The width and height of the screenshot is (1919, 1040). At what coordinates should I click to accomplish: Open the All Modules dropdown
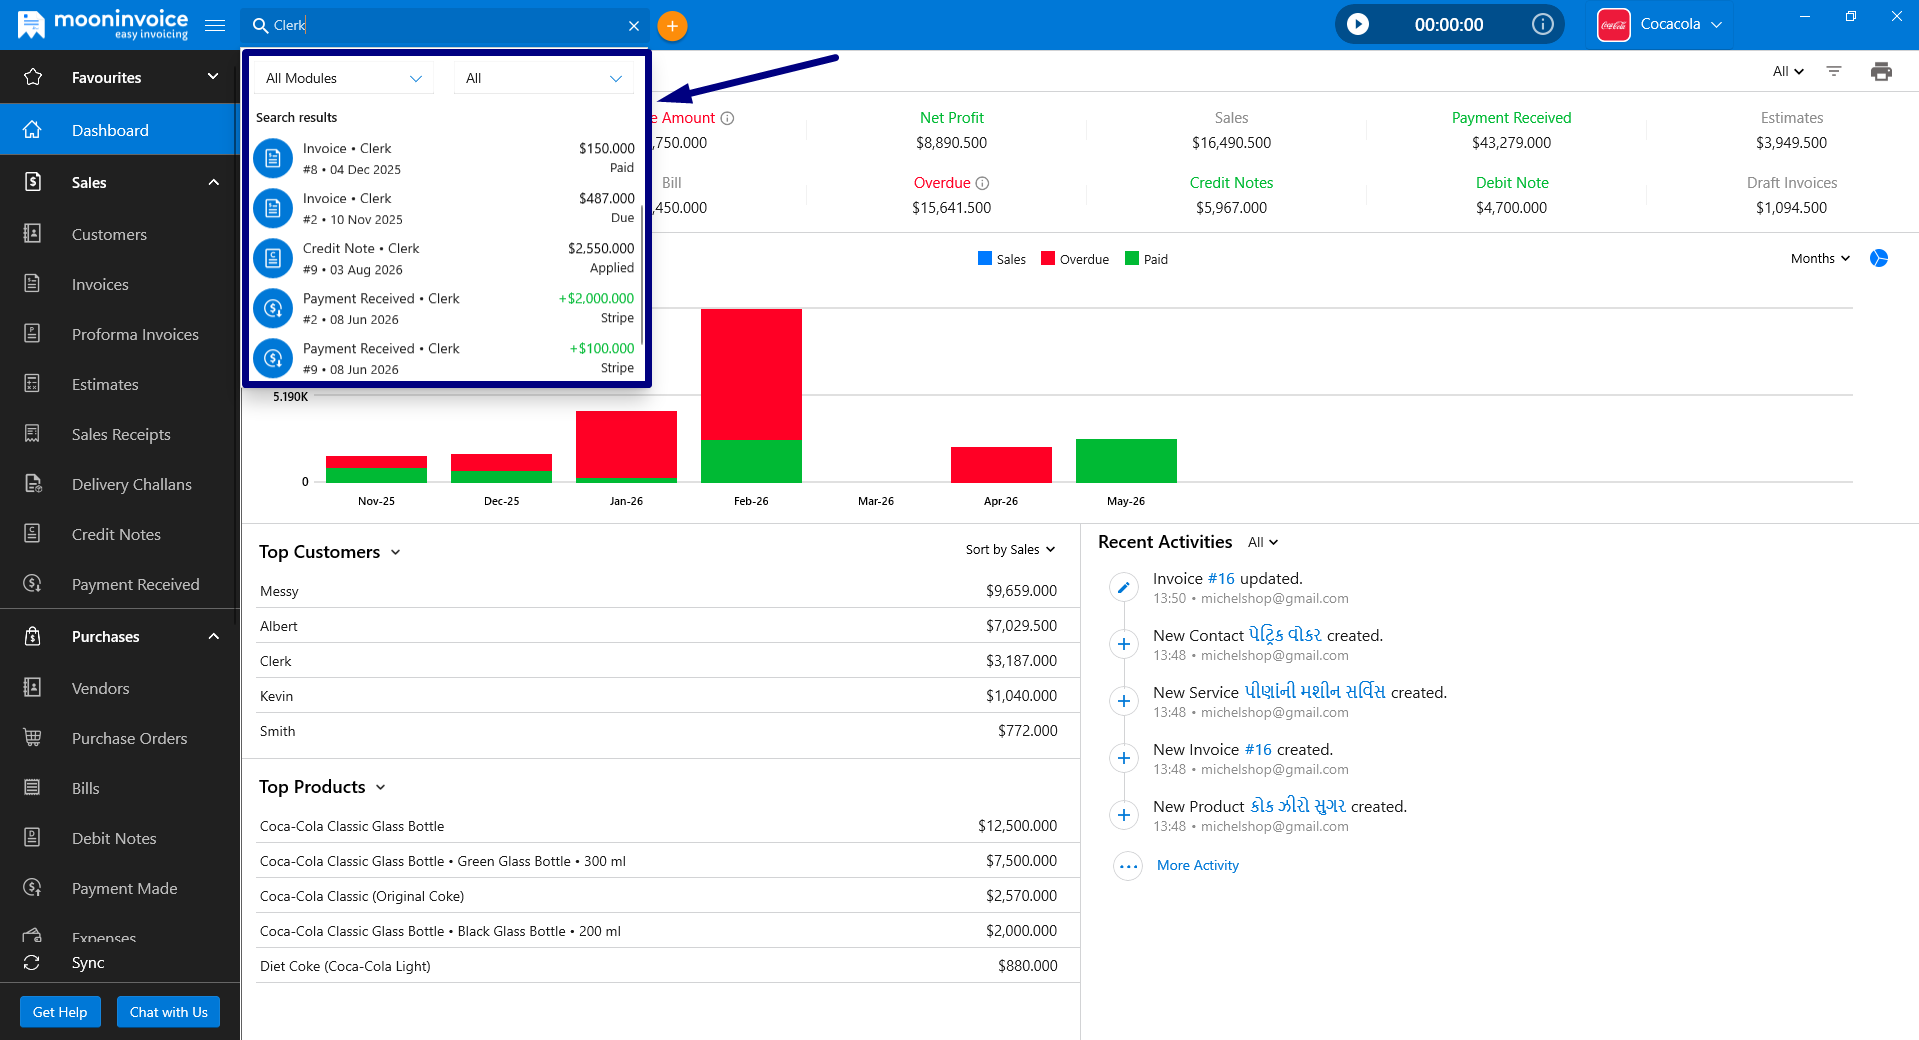click(x=344, y=78)
